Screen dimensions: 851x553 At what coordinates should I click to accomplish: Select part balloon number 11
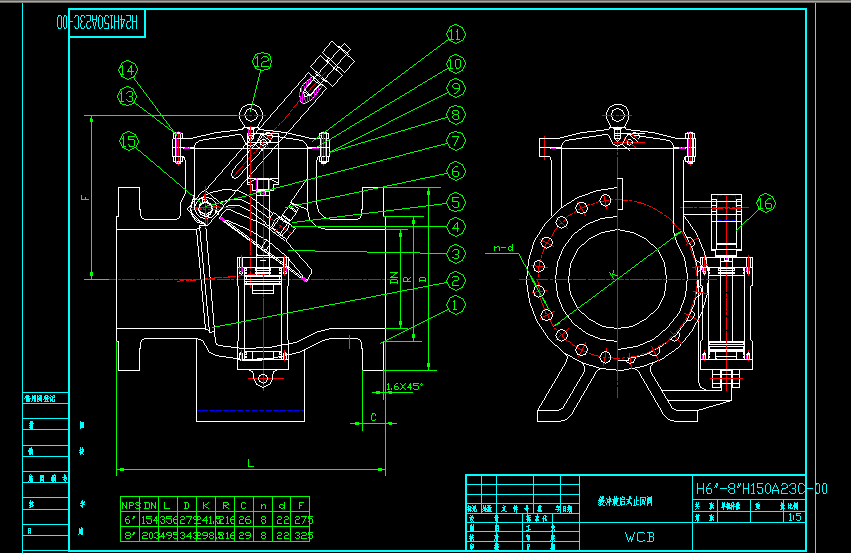tap(455, 34)
